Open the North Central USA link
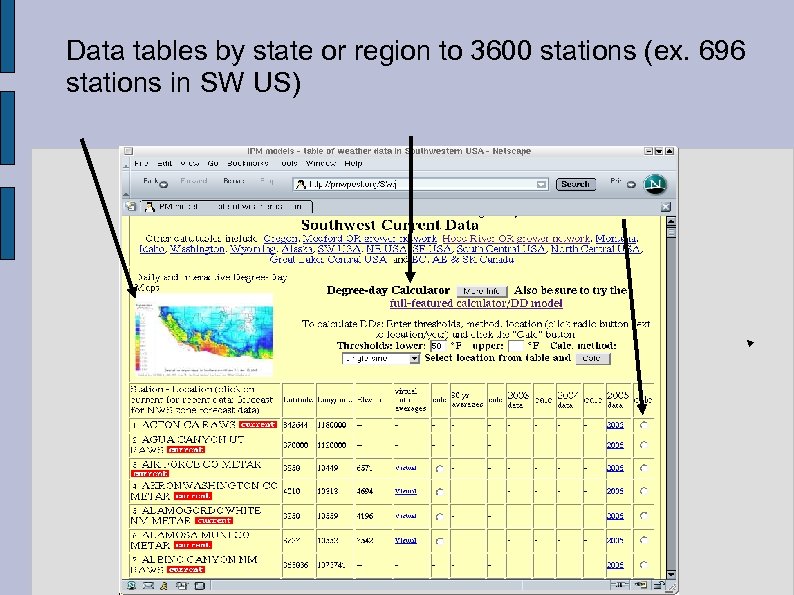Viewport: 794px width, 595px height. [596, 249]
